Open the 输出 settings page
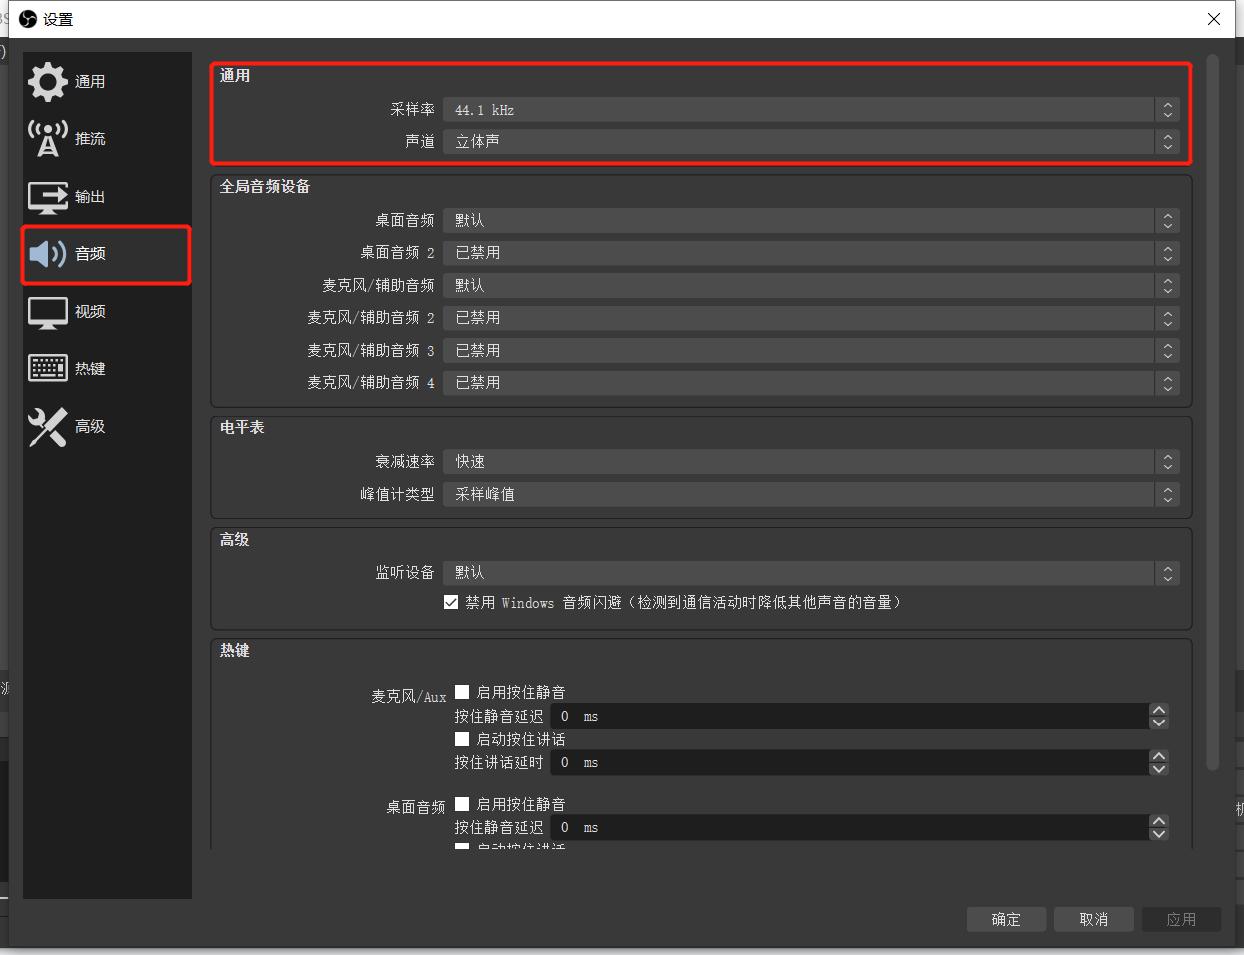Screen dimensions: 1244x955 pyautogui.click(x=89, y=197)
